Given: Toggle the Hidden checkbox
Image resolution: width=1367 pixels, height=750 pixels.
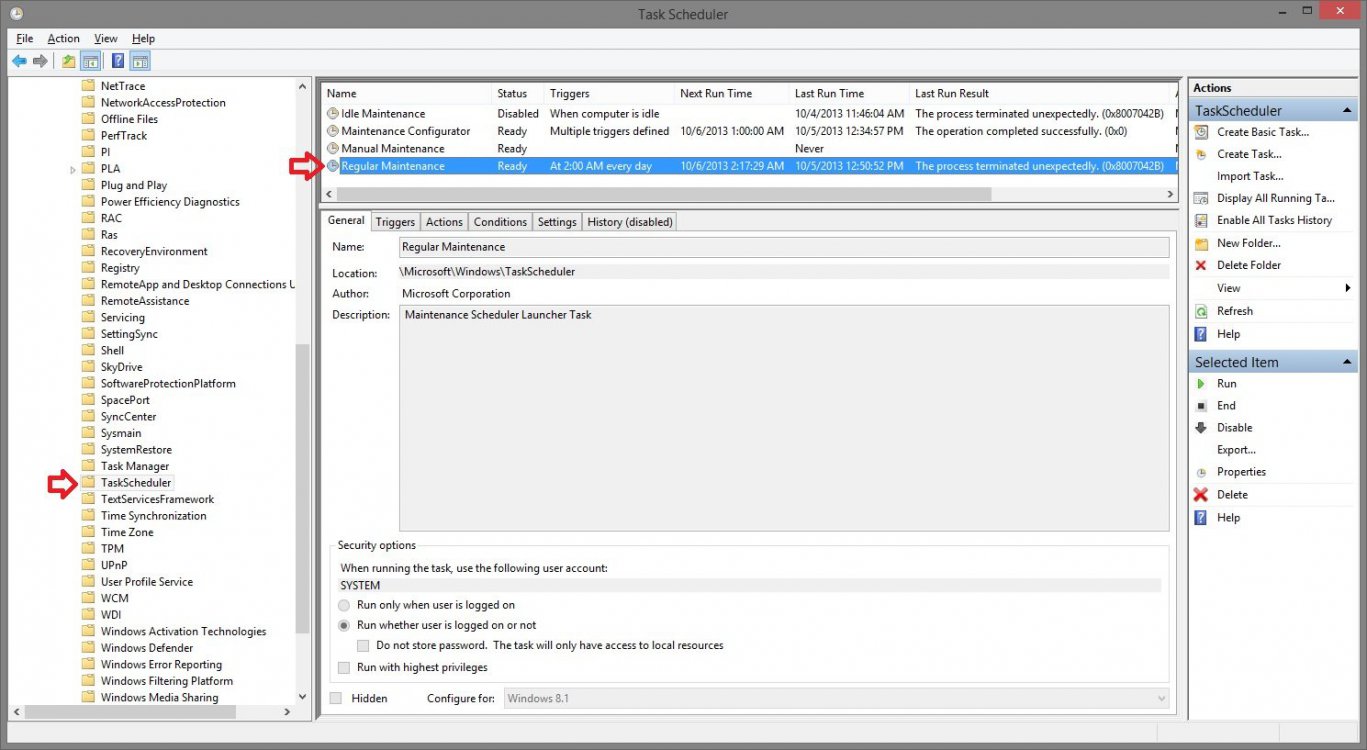Looking at the screenshot, I should [336, 698].
